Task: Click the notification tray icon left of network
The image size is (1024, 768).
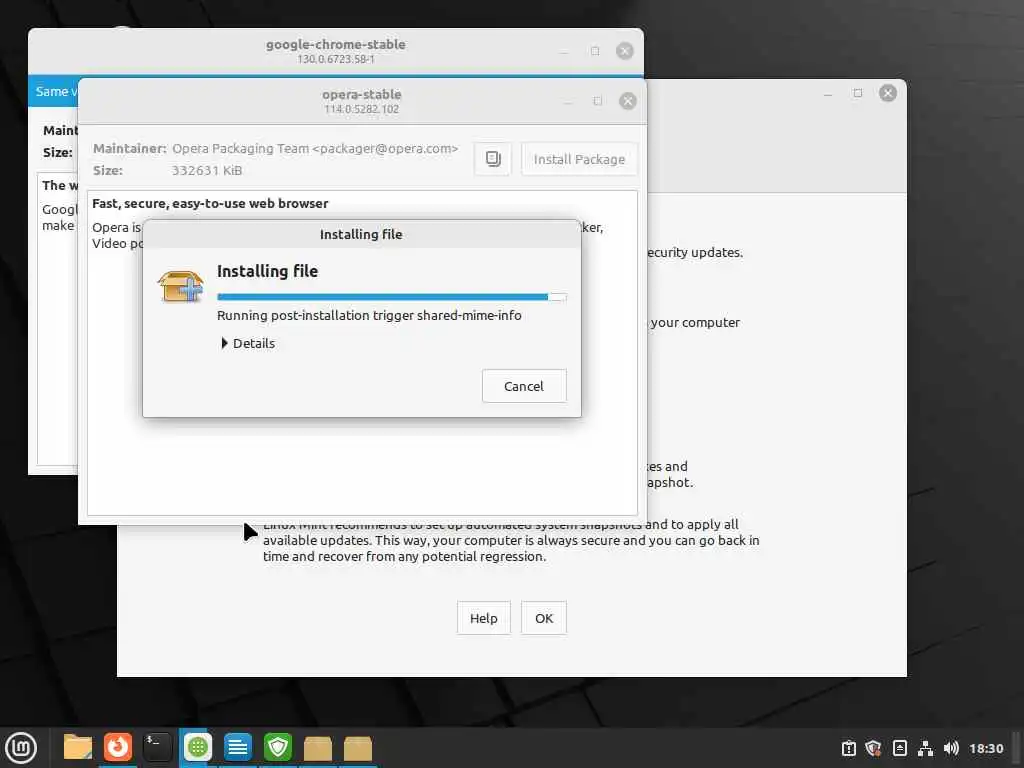Action: pyautogui.click(x=899, y=748)
